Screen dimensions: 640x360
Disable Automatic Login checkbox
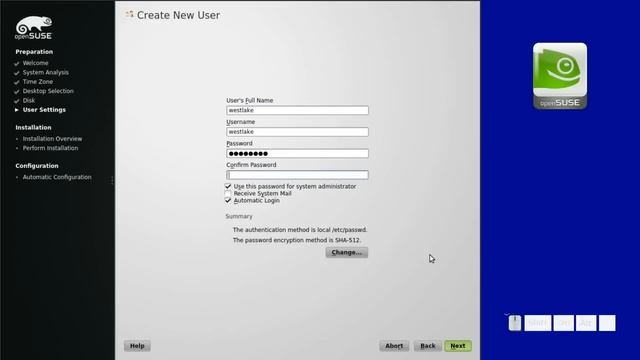tap(228, 200)
